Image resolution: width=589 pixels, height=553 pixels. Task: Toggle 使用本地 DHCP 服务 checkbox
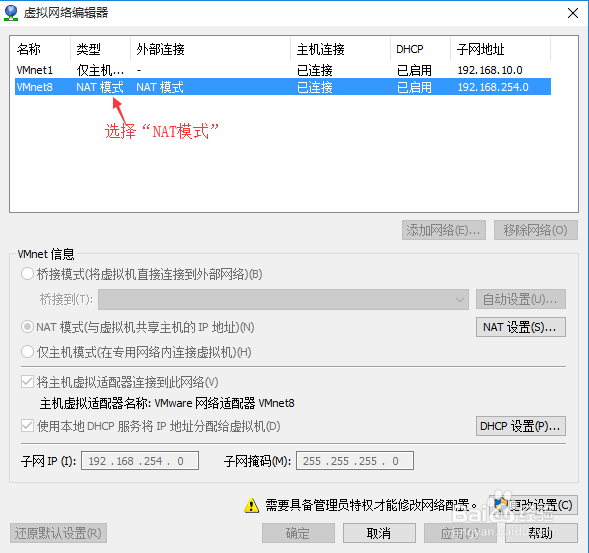point(27,426)
